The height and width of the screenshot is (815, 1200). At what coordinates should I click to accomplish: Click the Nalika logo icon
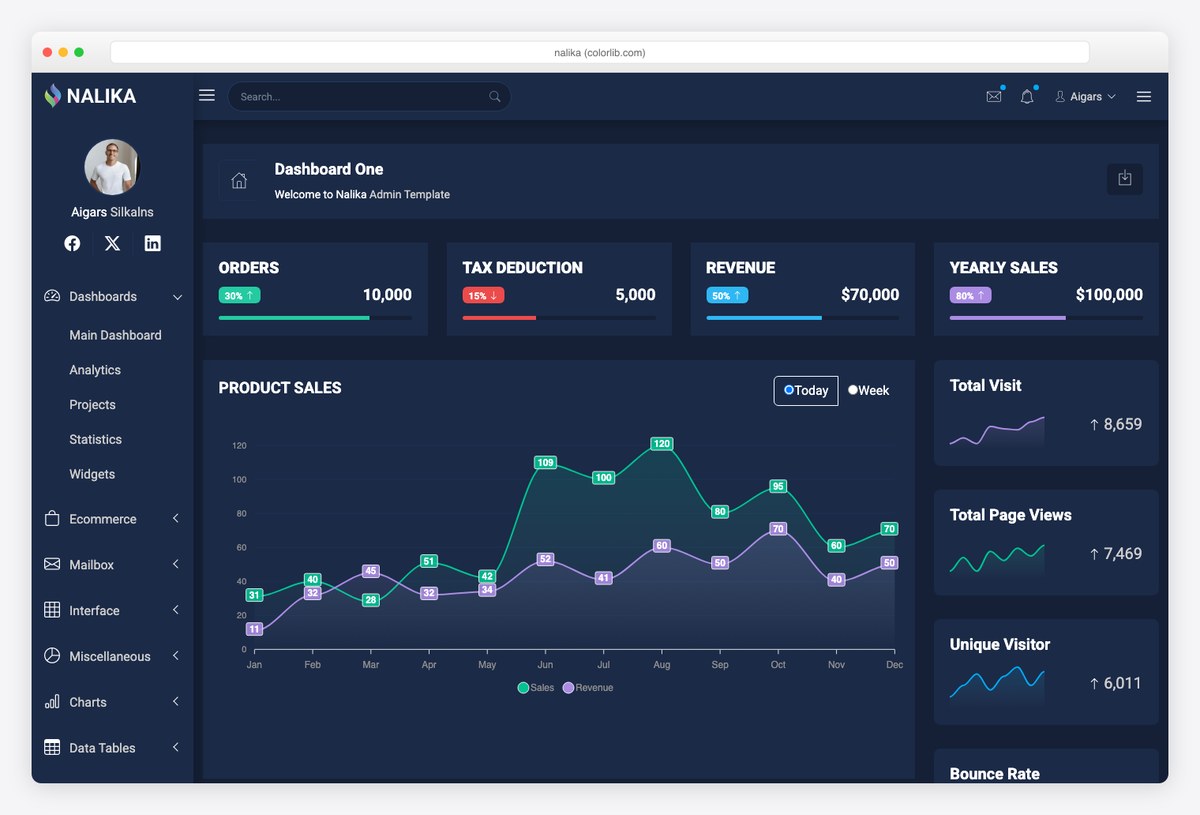52,96
